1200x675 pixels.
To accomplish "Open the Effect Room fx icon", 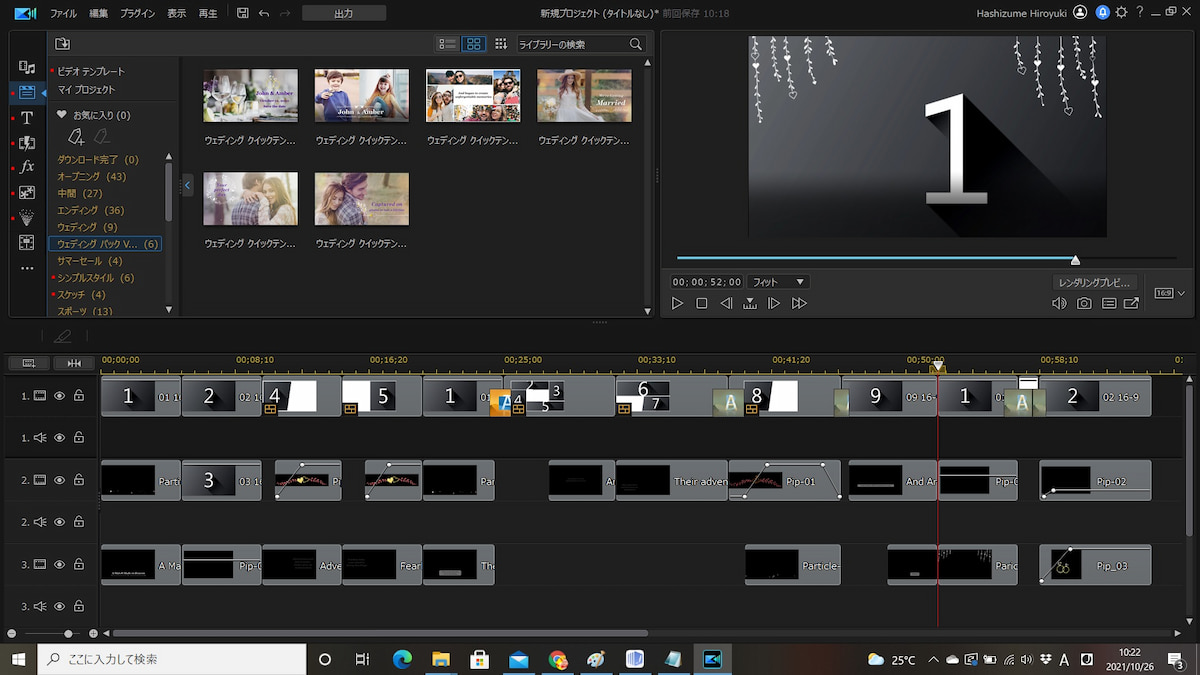I will pyautogui.click(x=27, y=167).
